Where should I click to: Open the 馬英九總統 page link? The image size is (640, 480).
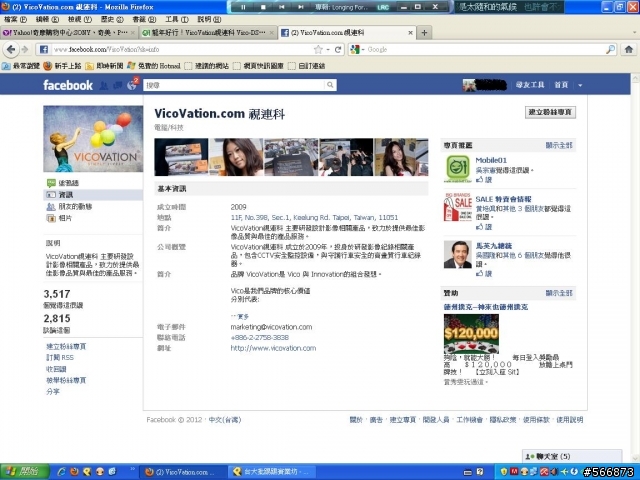(x=494, y=246)
